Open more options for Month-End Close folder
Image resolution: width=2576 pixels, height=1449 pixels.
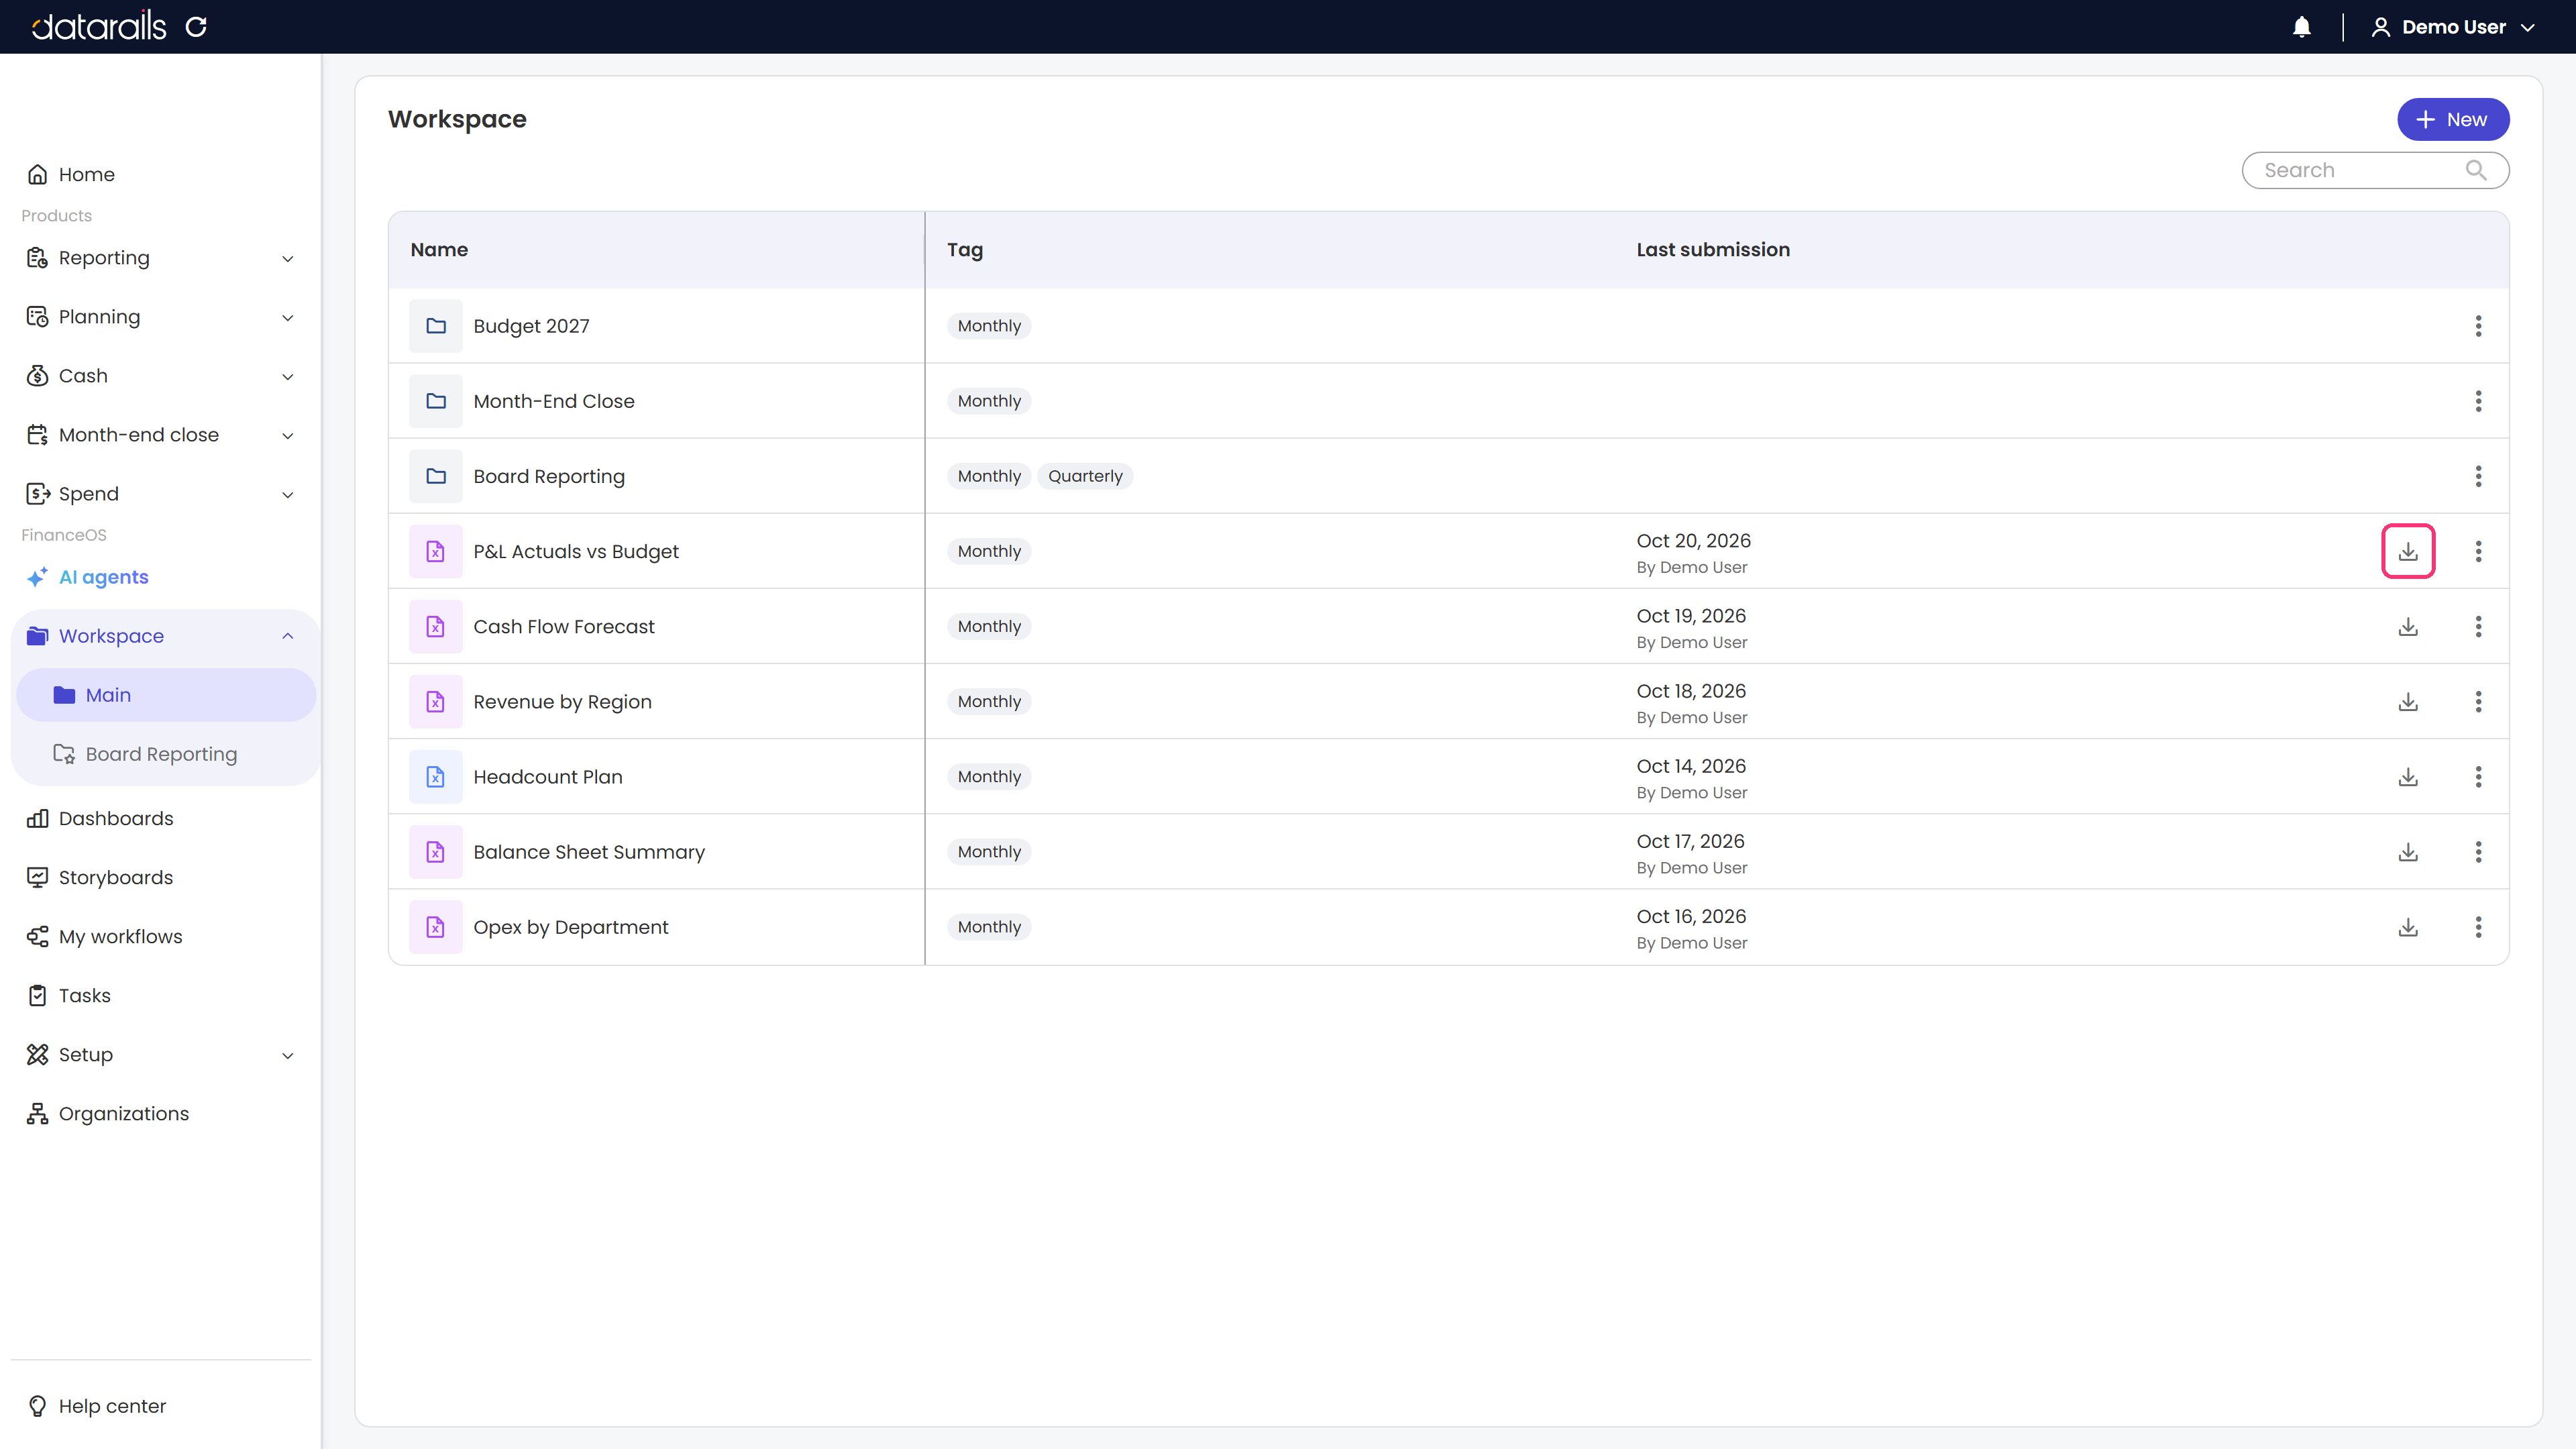coord(2478,401)
